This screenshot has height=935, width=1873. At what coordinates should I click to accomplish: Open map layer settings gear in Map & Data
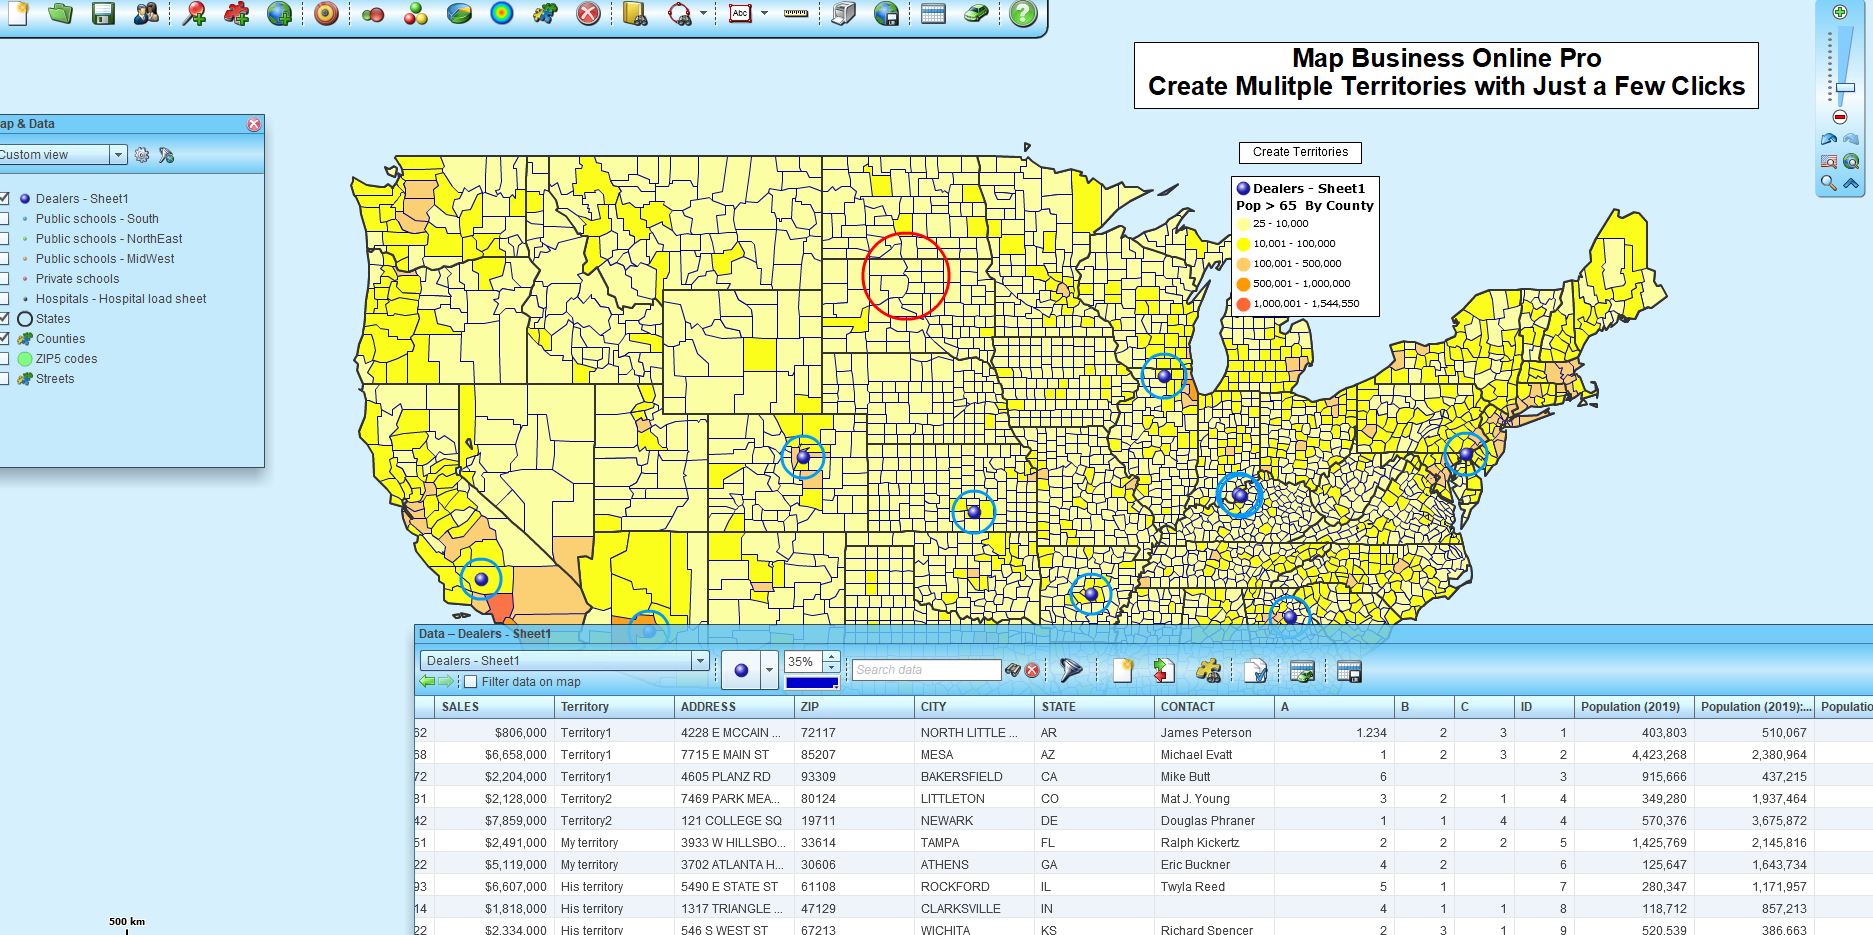142,155
